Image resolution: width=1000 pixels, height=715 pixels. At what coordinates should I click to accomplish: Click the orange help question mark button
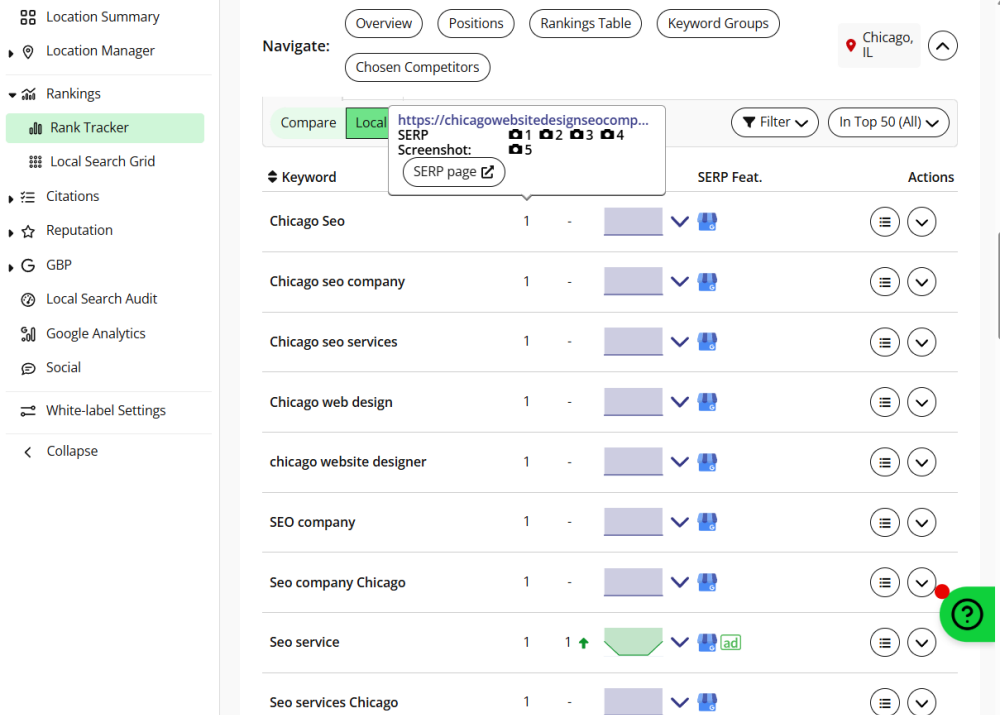pyautogui.click(x=967, y=614)
